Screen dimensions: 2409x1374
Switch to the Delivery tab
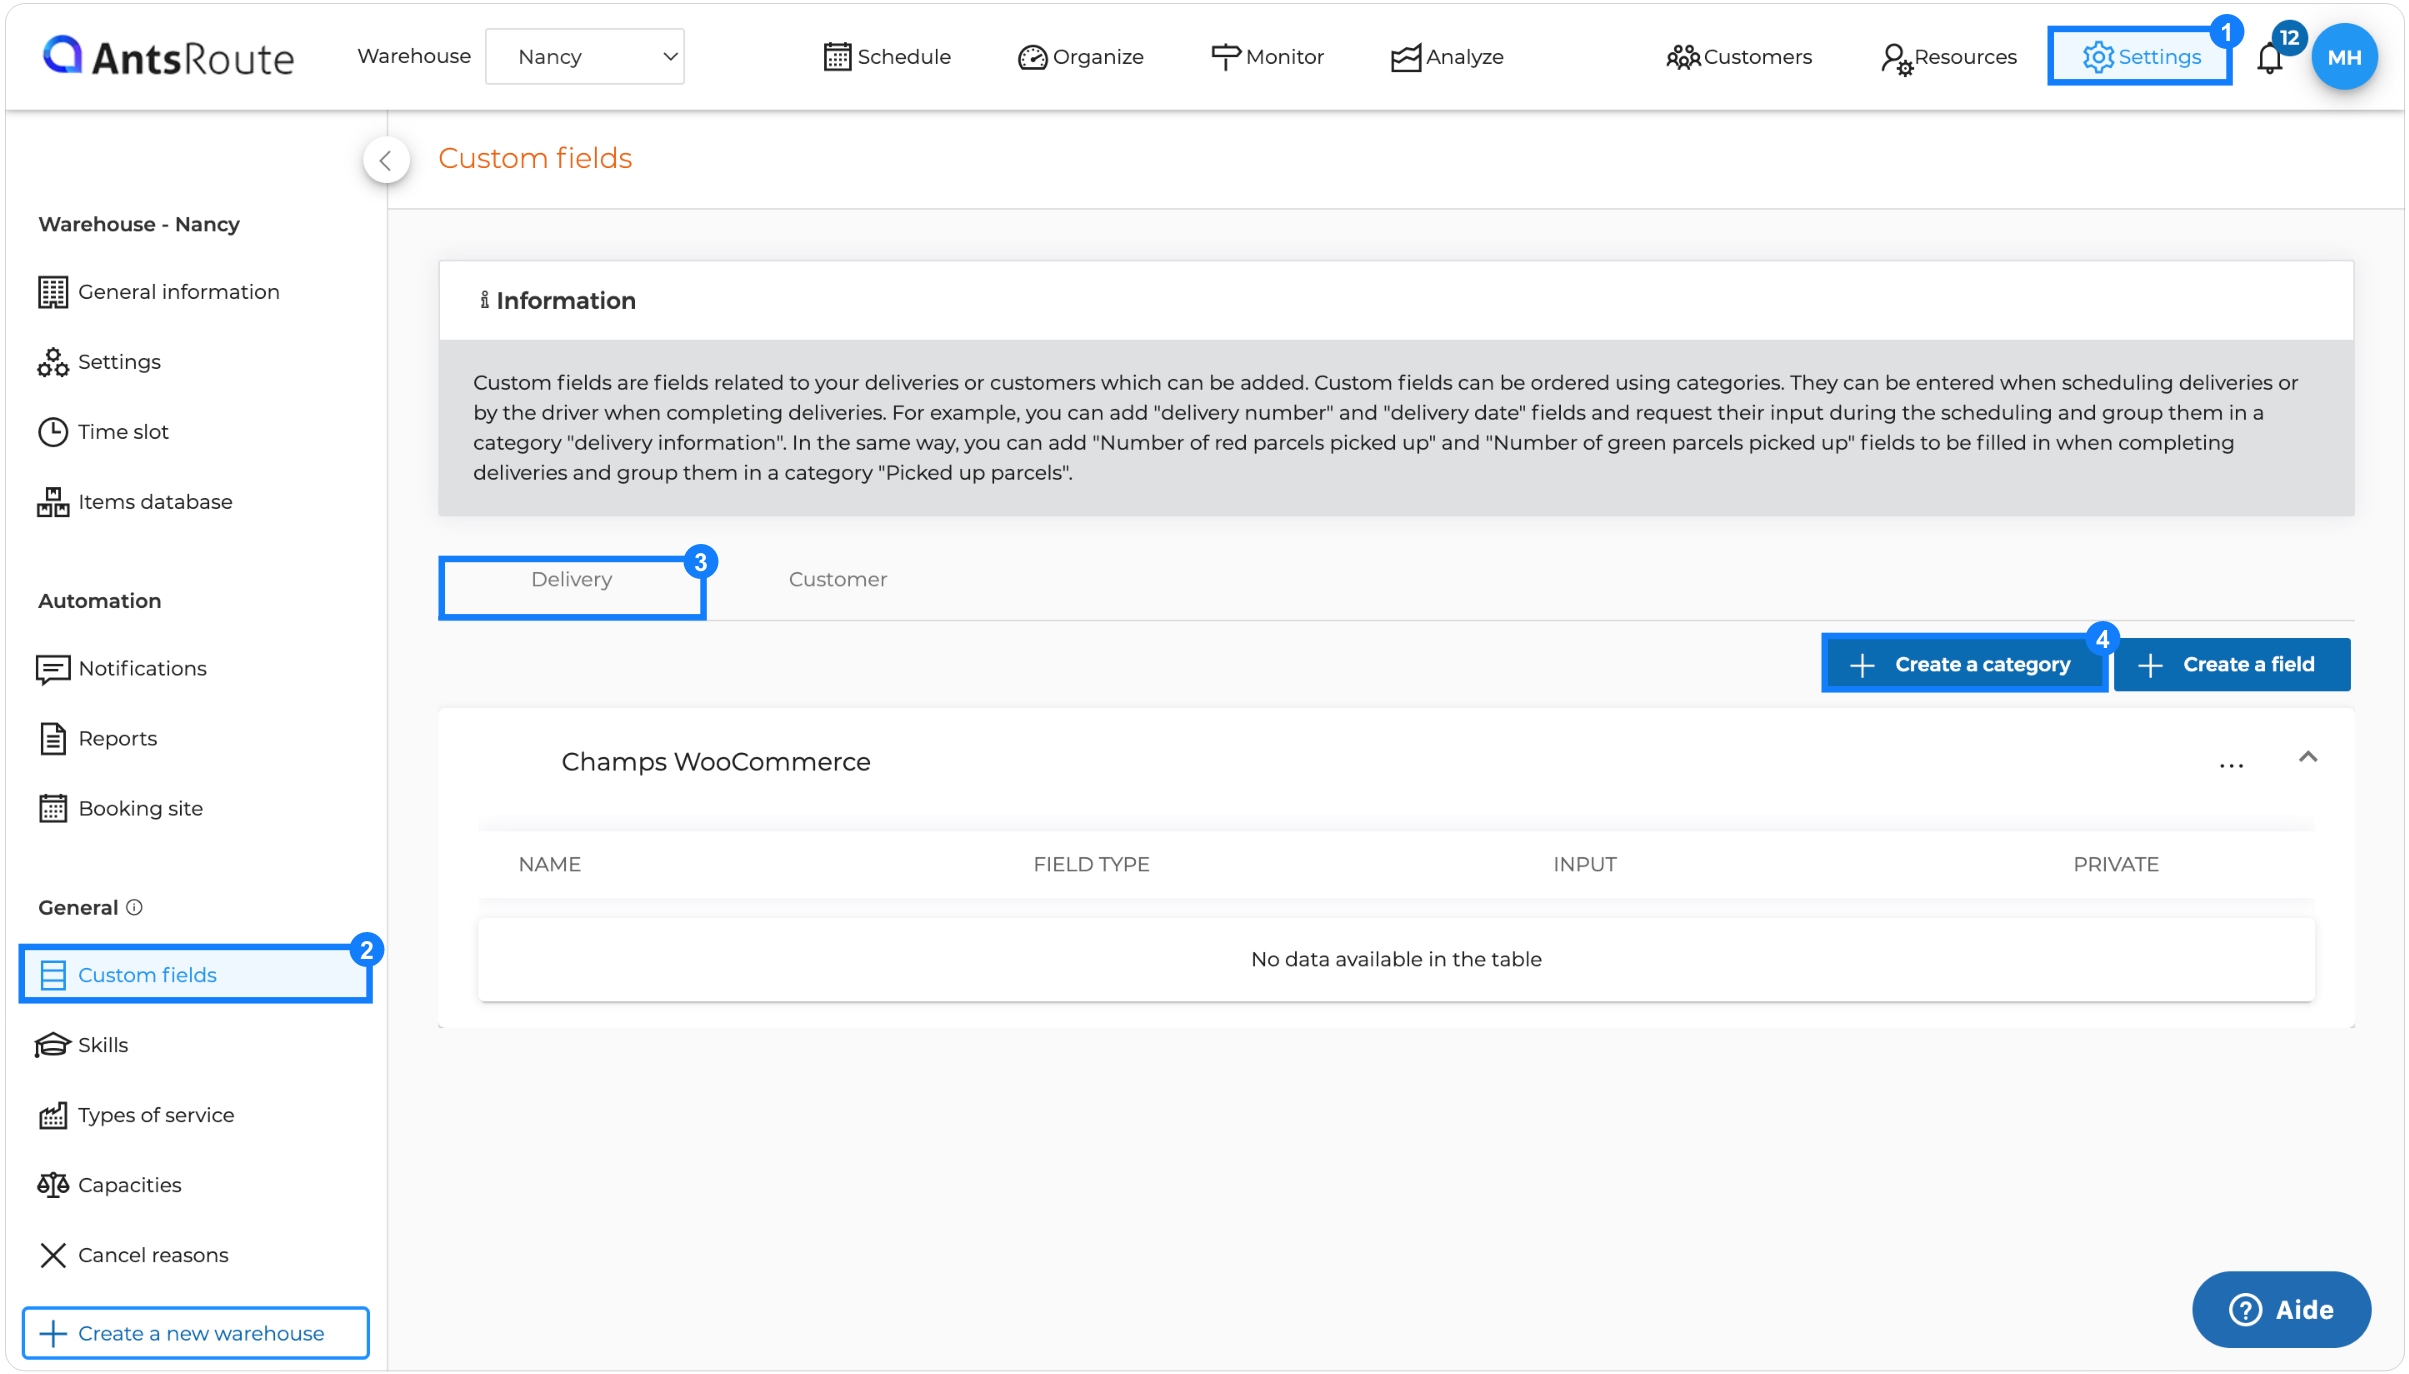point(572,587)
